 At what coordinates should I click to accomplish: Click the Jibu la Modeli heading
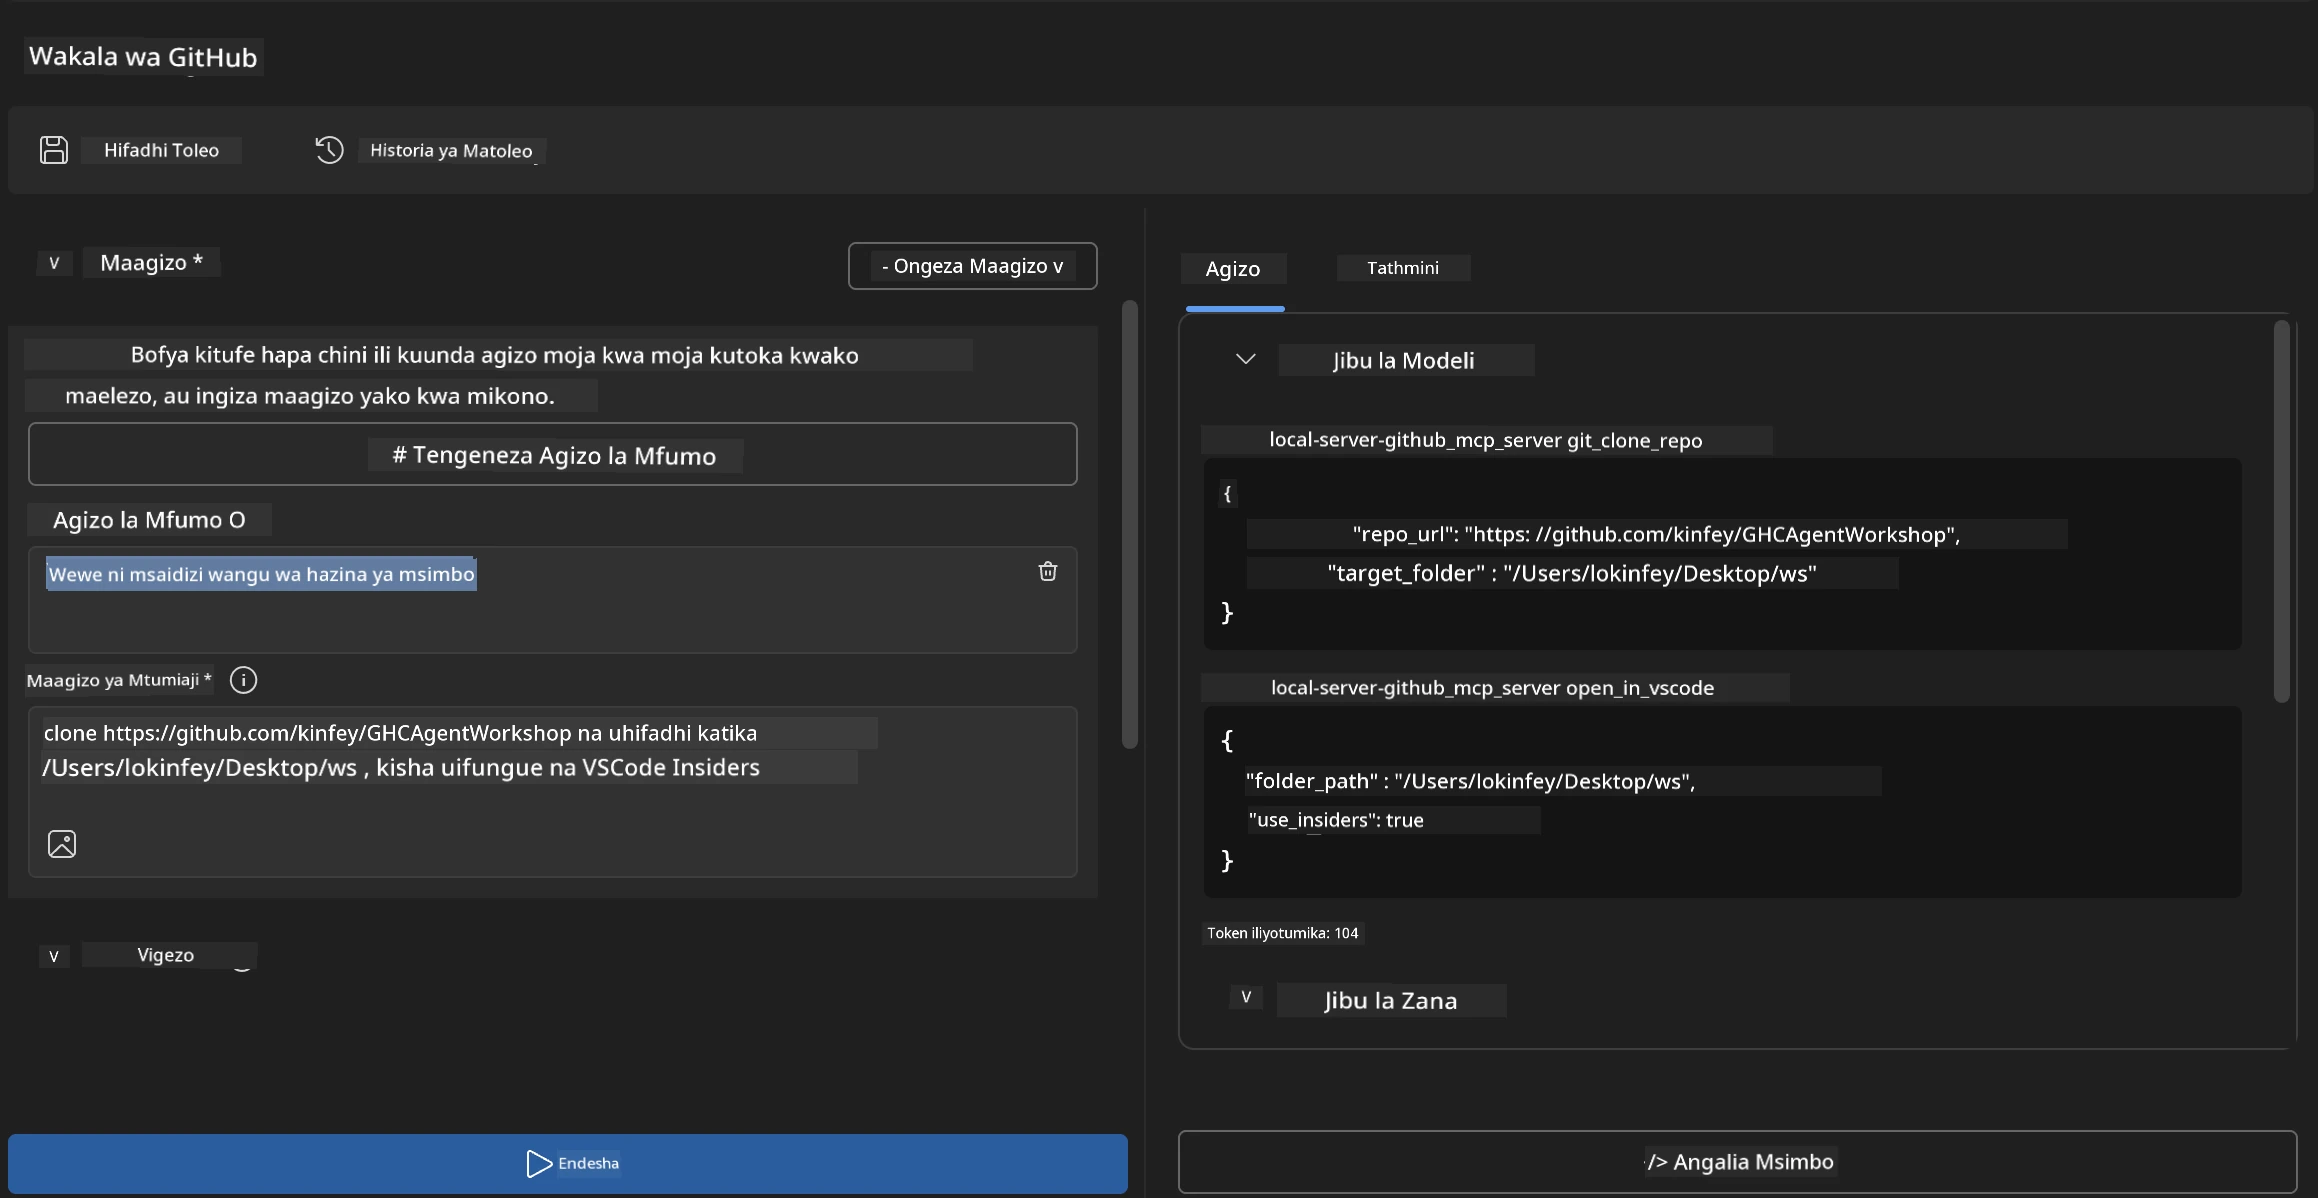point(1404,360)
